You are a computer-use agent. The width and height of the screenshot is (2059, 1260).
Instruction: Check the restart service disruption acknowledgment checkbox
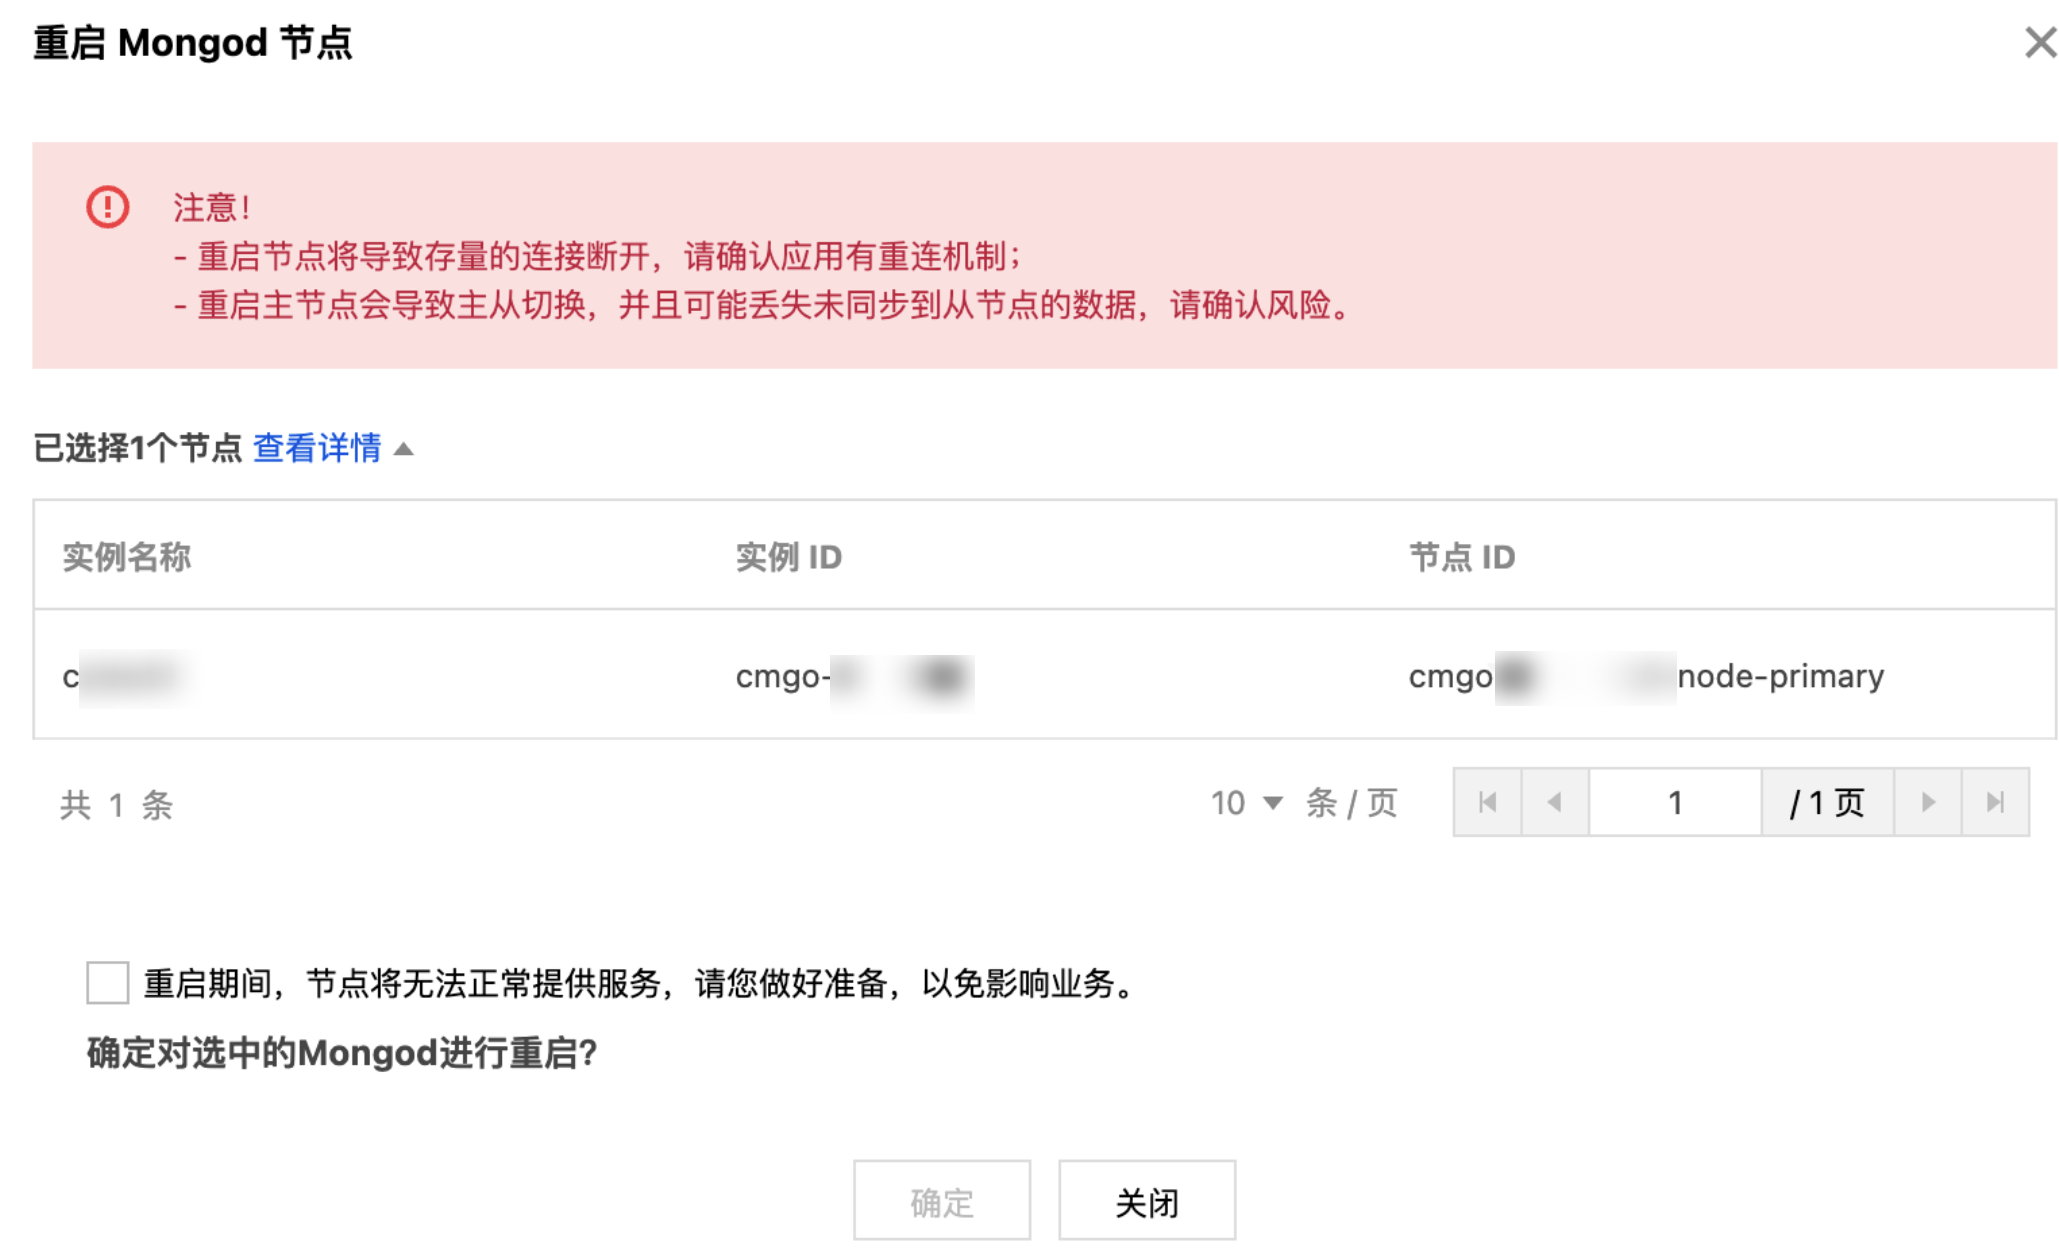107,982
